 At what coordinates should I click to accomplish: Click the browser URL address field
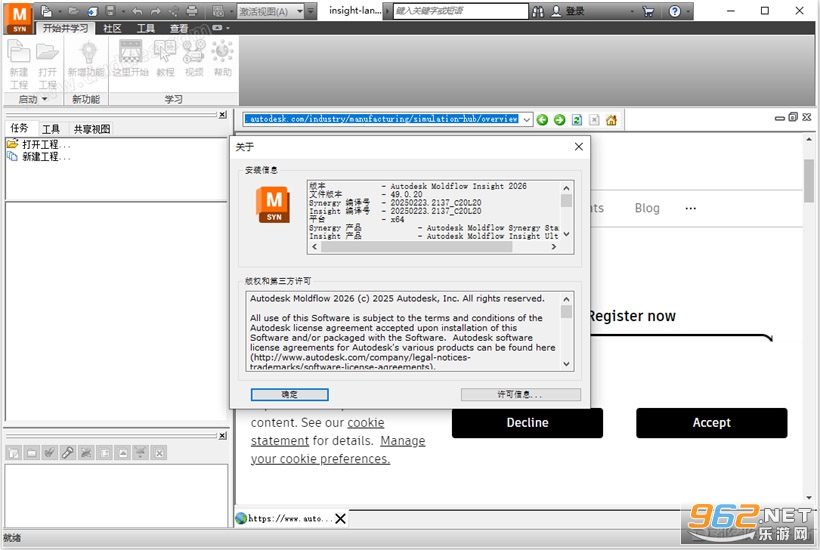382,119
